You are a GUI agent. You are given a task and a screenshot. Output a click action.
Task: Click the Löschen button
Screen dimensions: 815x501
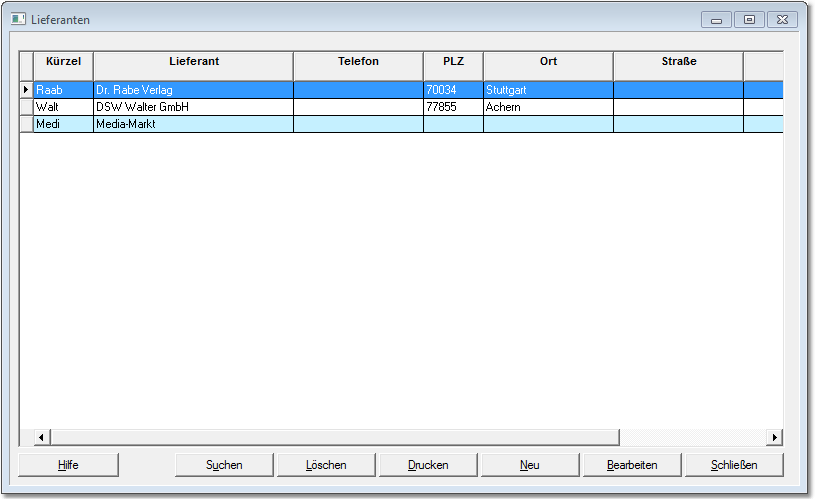tap(326, 465)
